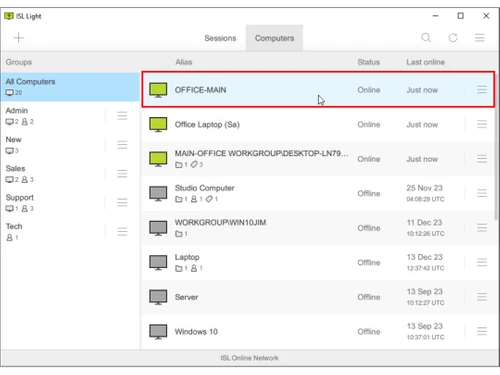The height and width of the screenshot is (375, 500).
Task: Click the refresh icon in toolbar
Action: coord(453,38)
